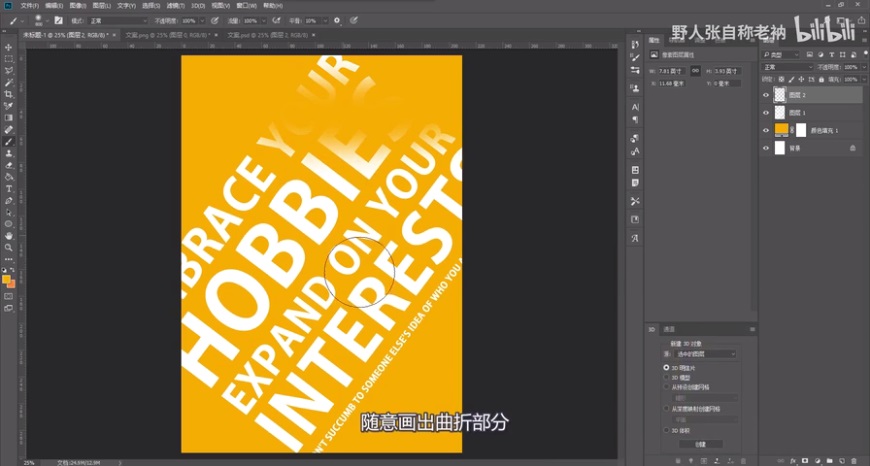The width and height of the screenshot is (870, 466).
Task: Create a new layer icon
Action: click(x=842, y=460)
